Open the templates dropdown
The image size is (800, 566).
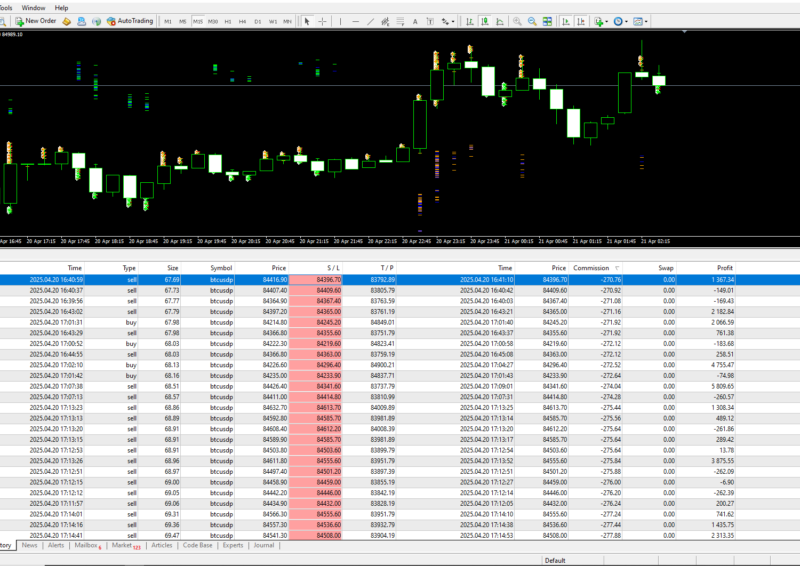pos(641,20)
